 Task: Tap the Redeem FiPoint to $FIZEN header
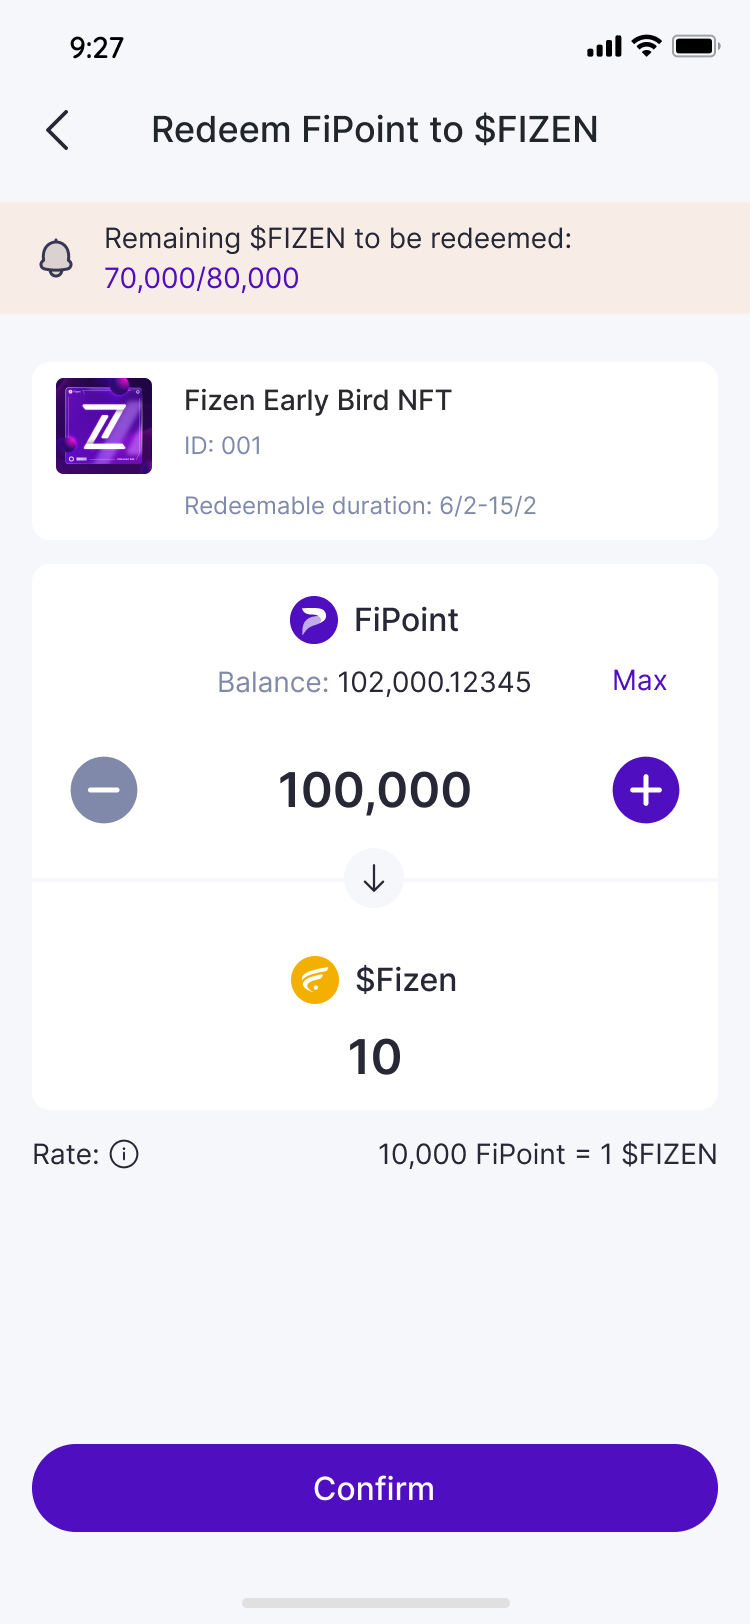374,130
